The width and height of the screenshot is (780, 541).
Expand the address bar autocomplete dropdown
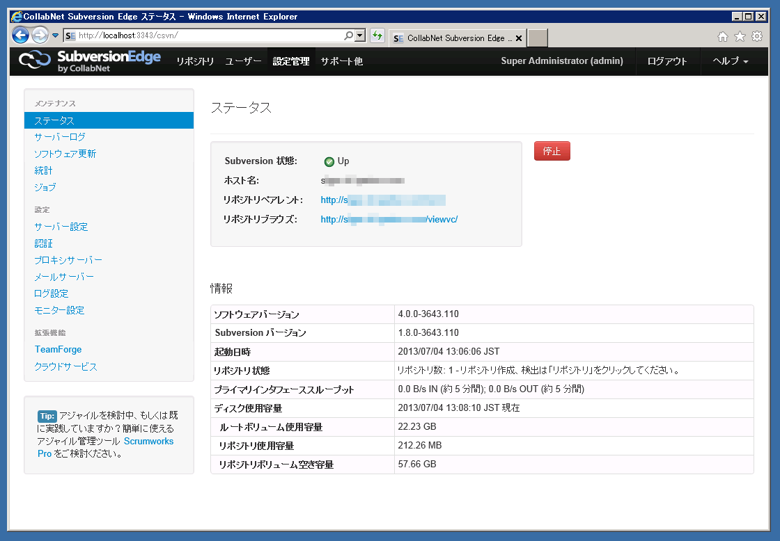[361, 36]
